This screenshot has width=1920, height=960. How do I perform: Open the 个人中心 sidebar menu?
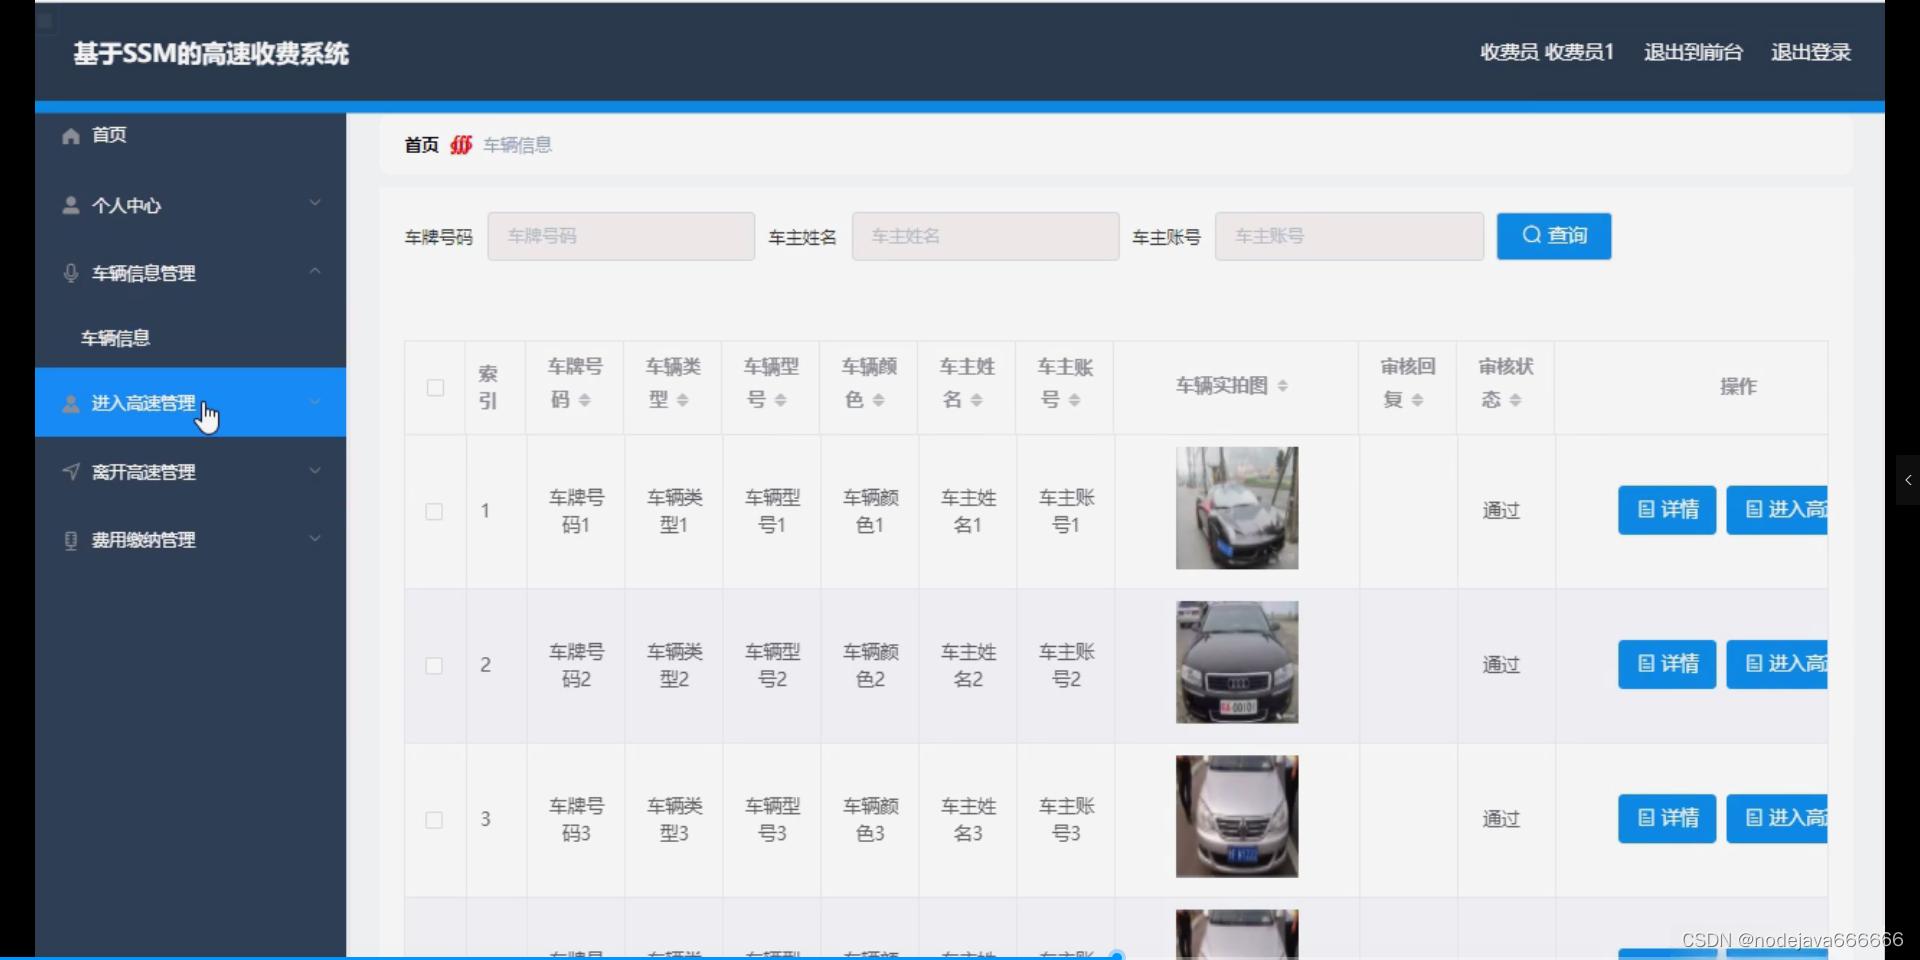click(191, 205)
